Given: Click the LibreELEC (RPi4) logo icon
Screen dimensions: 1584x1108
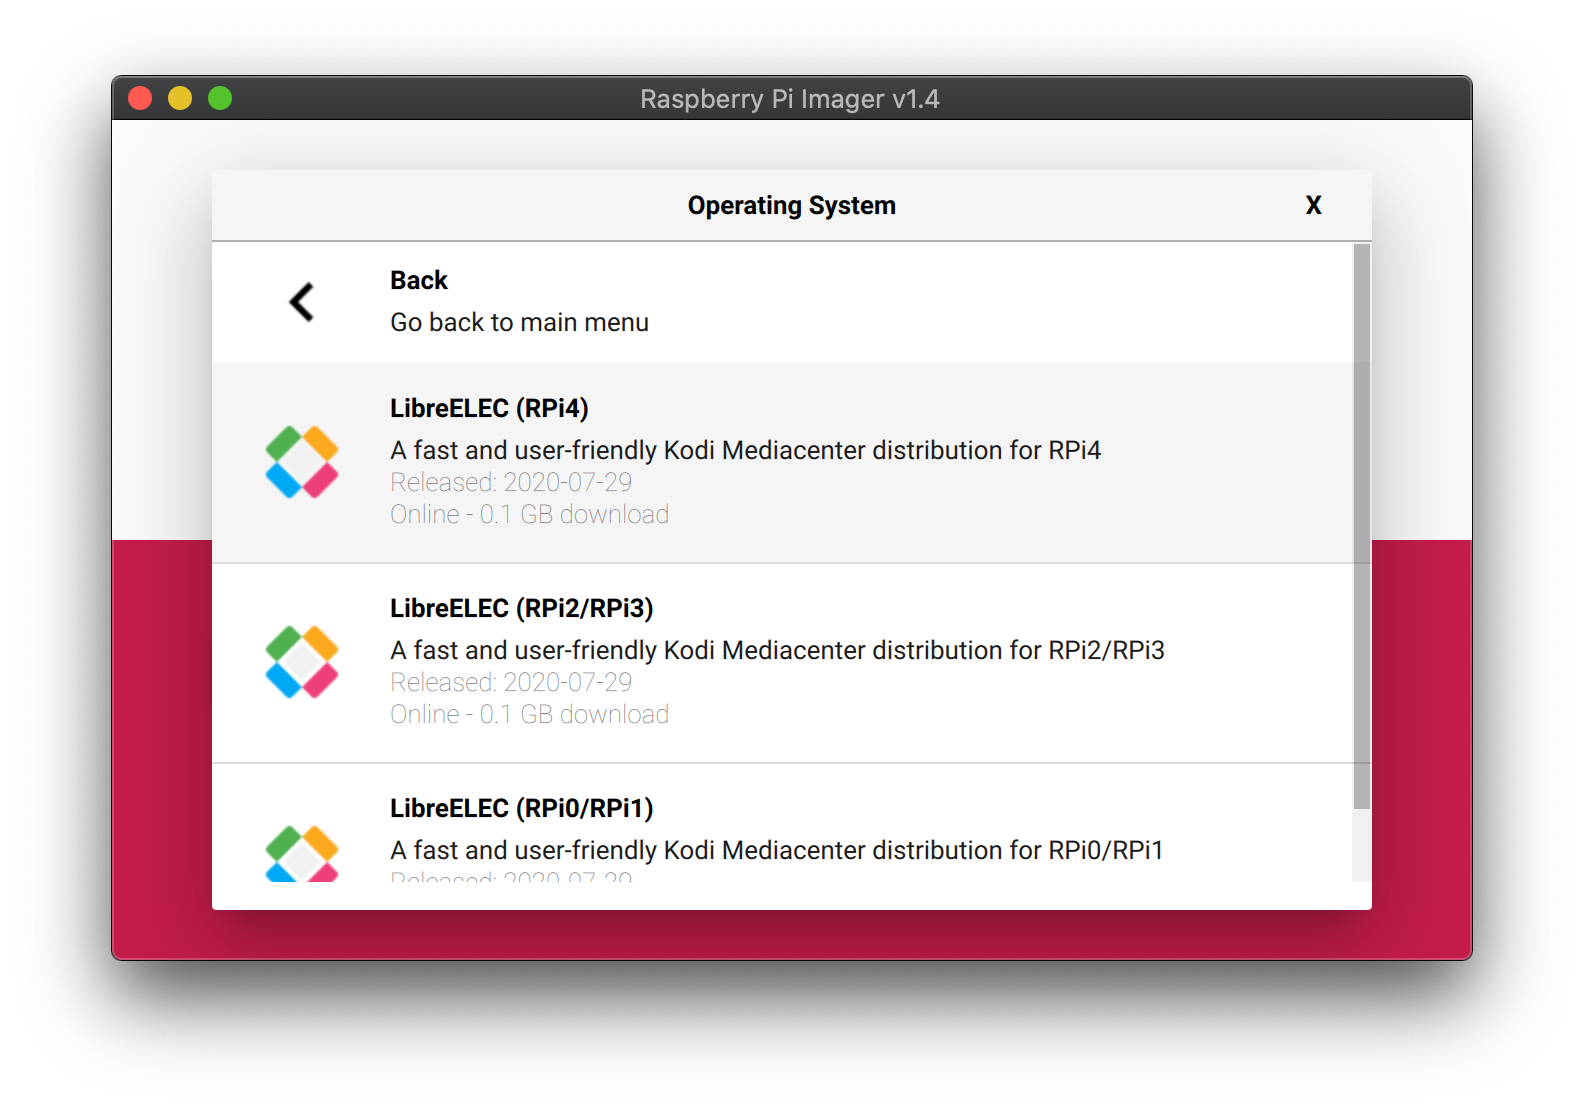Looking at the screenshot, I should (x=302, y=462).
